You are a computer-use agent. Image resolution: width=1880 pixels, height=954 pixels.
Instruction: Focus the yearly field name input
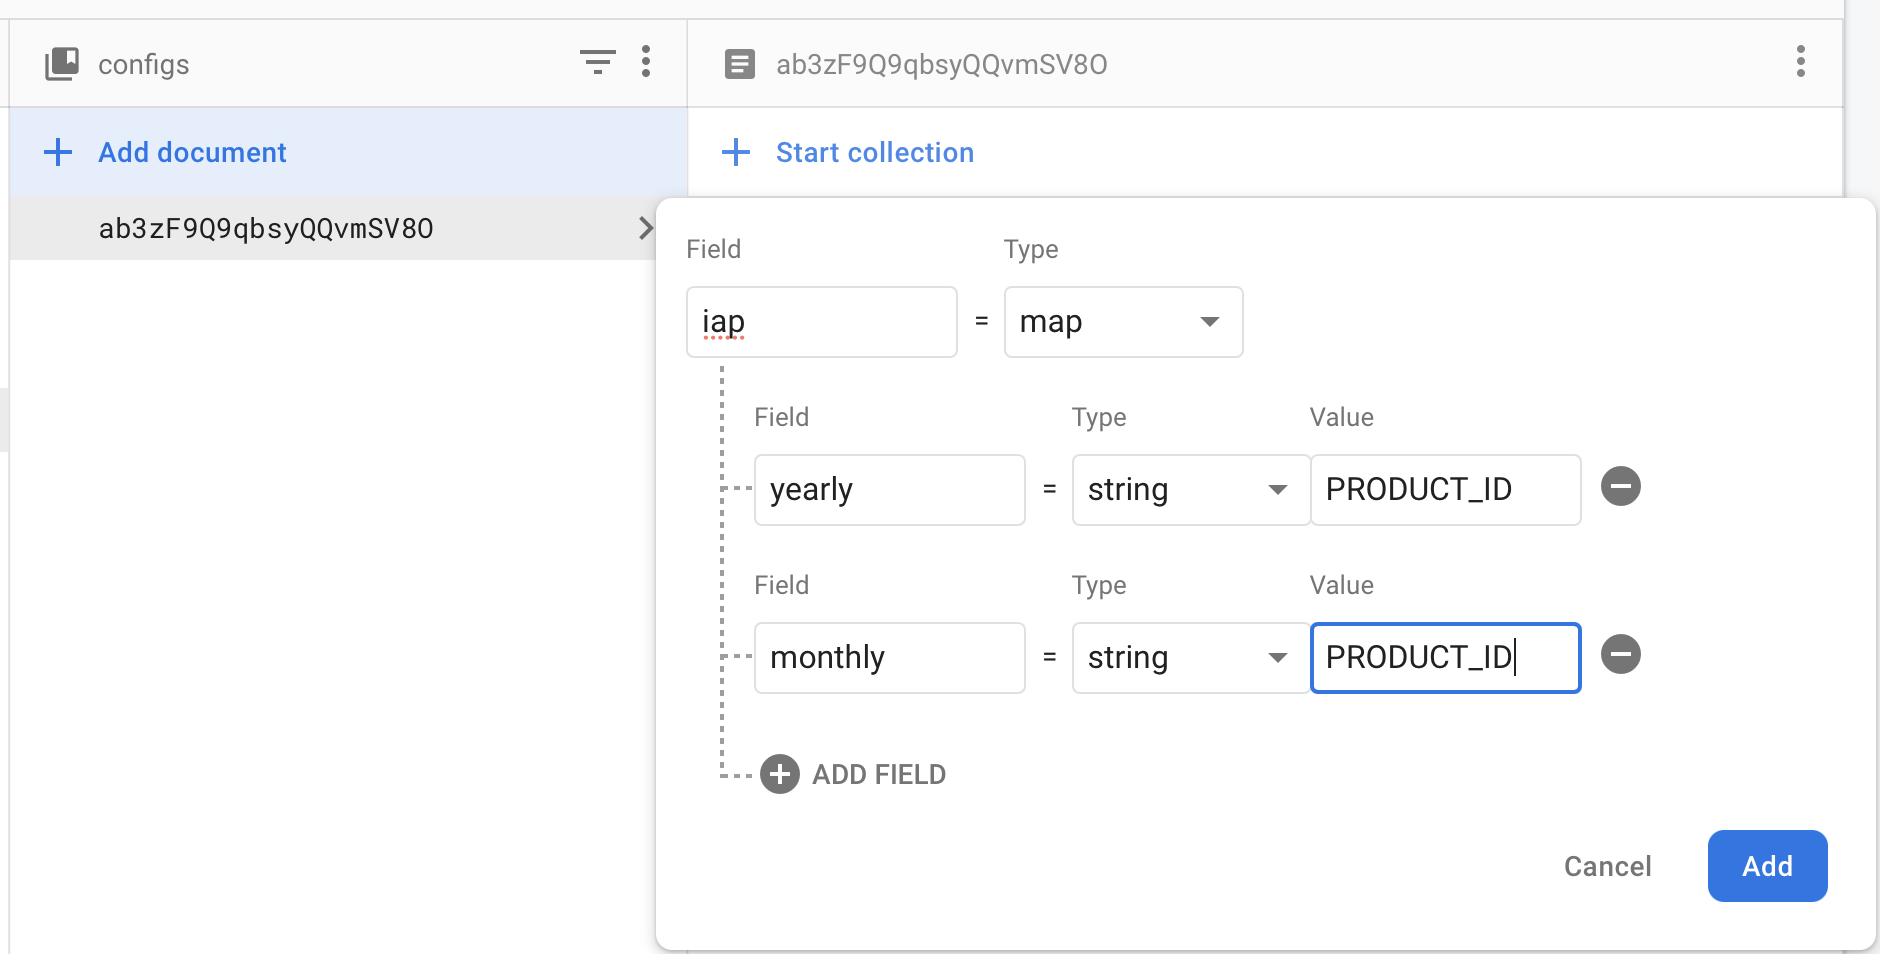click(890, 490)
